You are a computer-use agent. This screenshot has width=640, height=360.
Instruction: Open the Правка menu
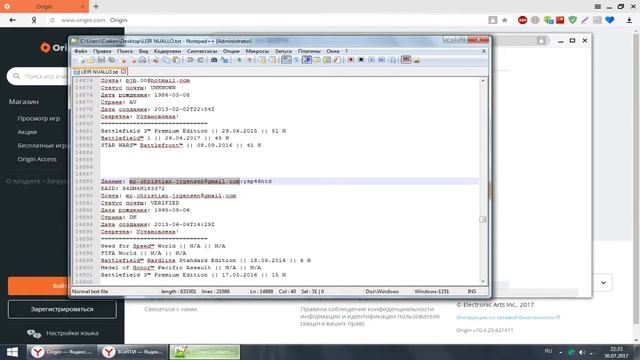pyautogui.click(x=102, y=51)
